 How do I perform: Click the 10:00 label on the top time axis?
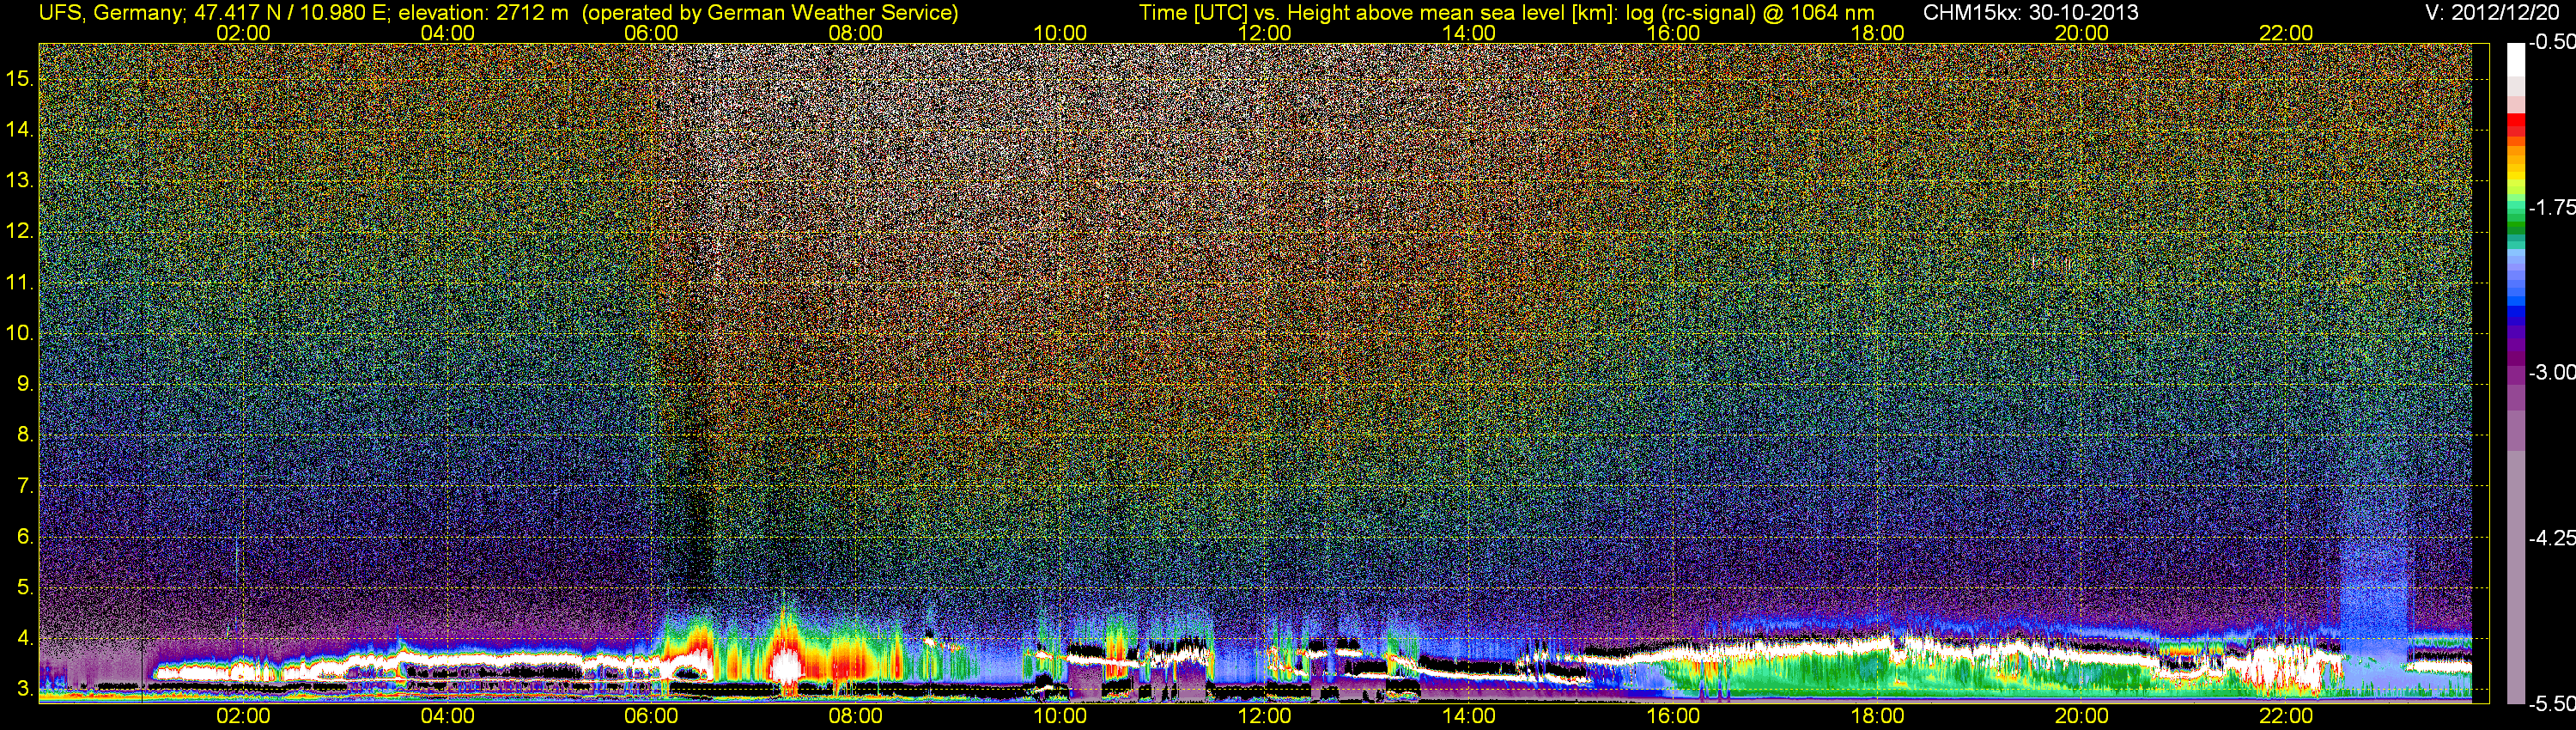coord(1060,33)
